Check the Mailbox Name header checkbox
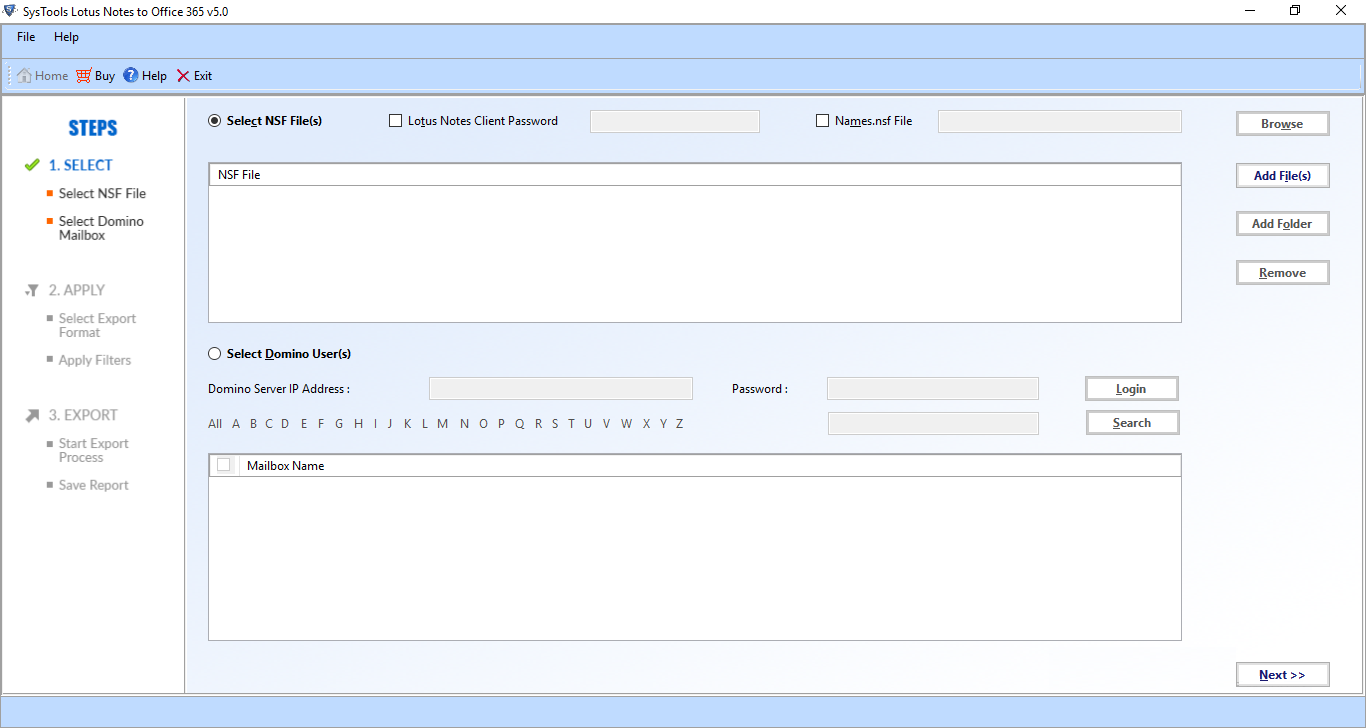Image resolution: width=1366 pixels, height=728 pixels. (224, 465)
